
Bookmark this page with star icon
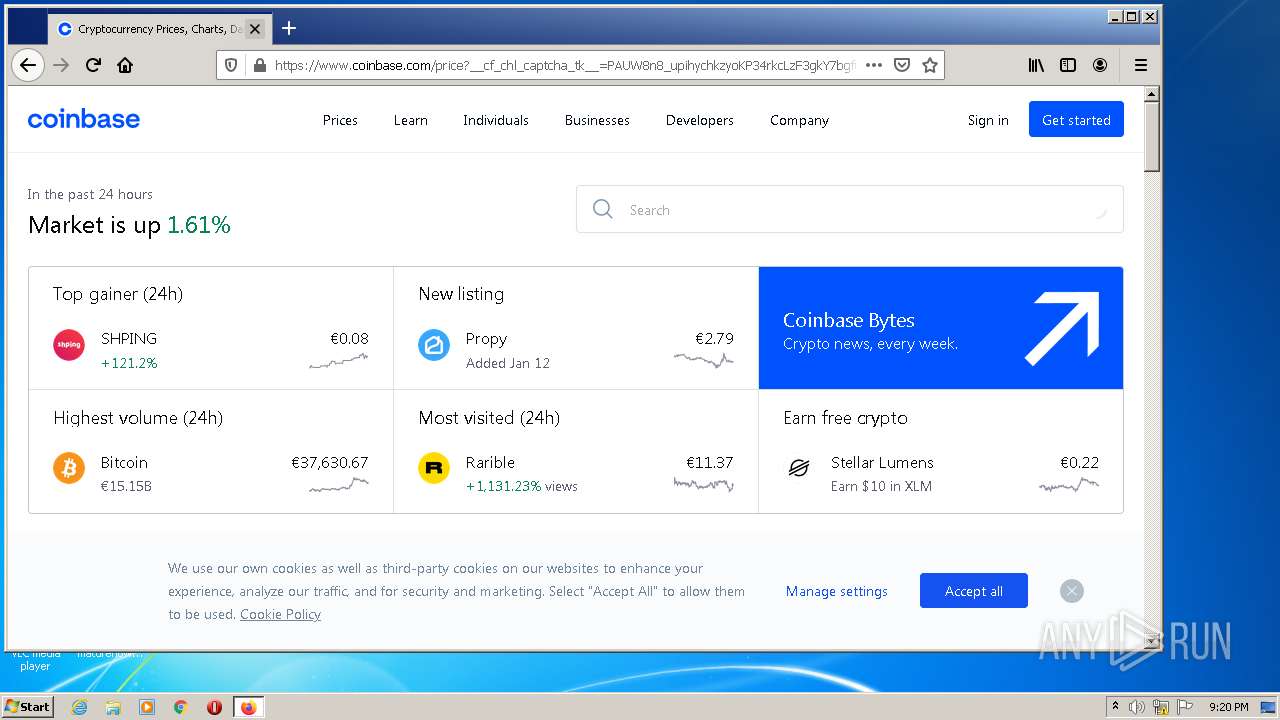coord(930,65)
